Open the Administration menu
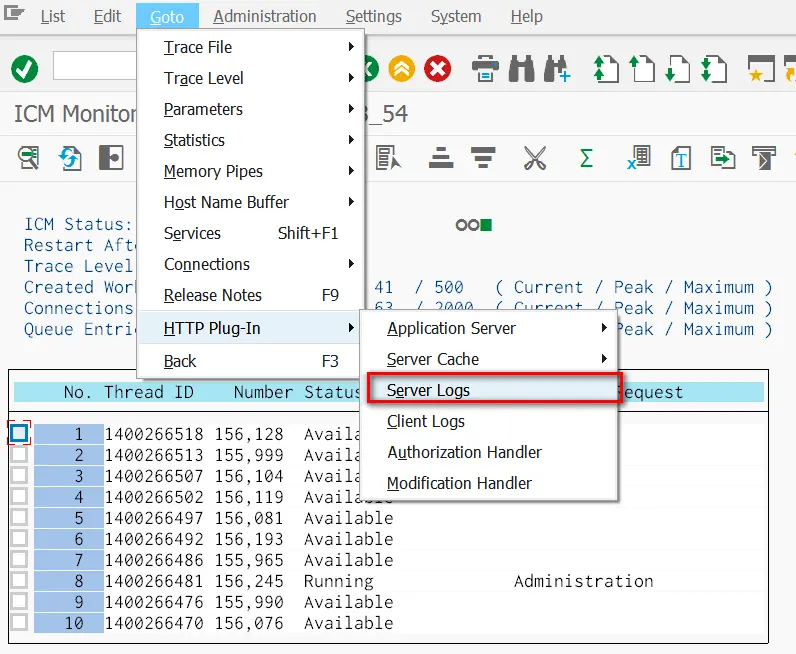This screenshot has width=796, height=654. 264,16
